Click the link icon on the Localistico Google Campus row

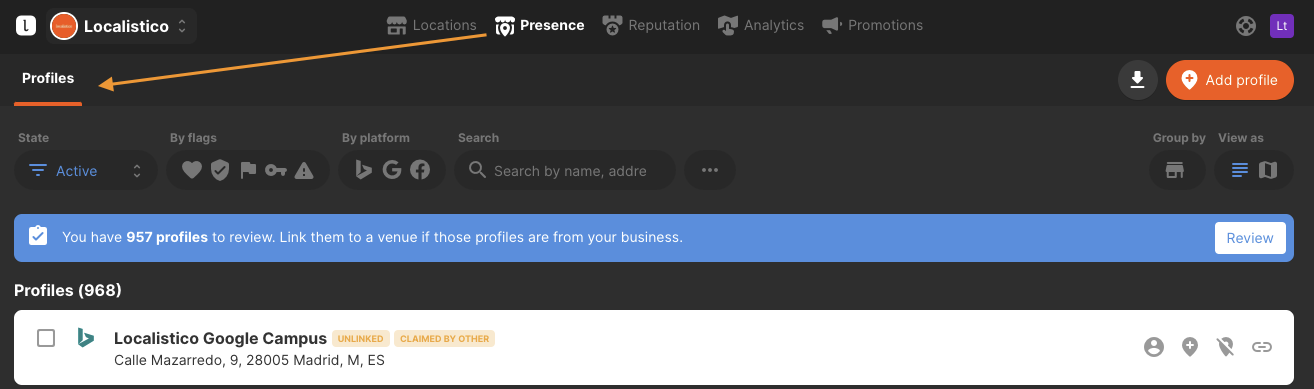(x=1262, y=347)
